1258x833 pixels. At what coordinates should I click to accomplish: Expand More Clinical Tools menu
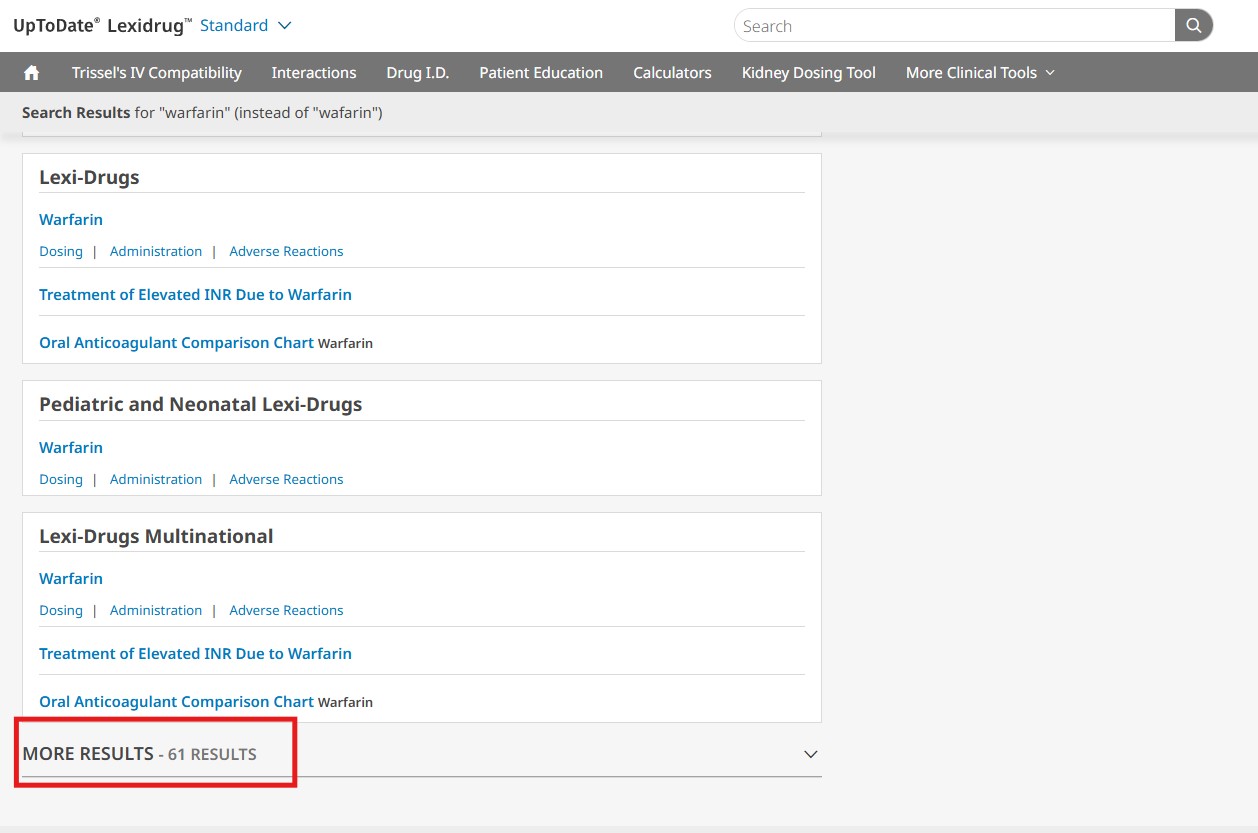tap(980, 73)
